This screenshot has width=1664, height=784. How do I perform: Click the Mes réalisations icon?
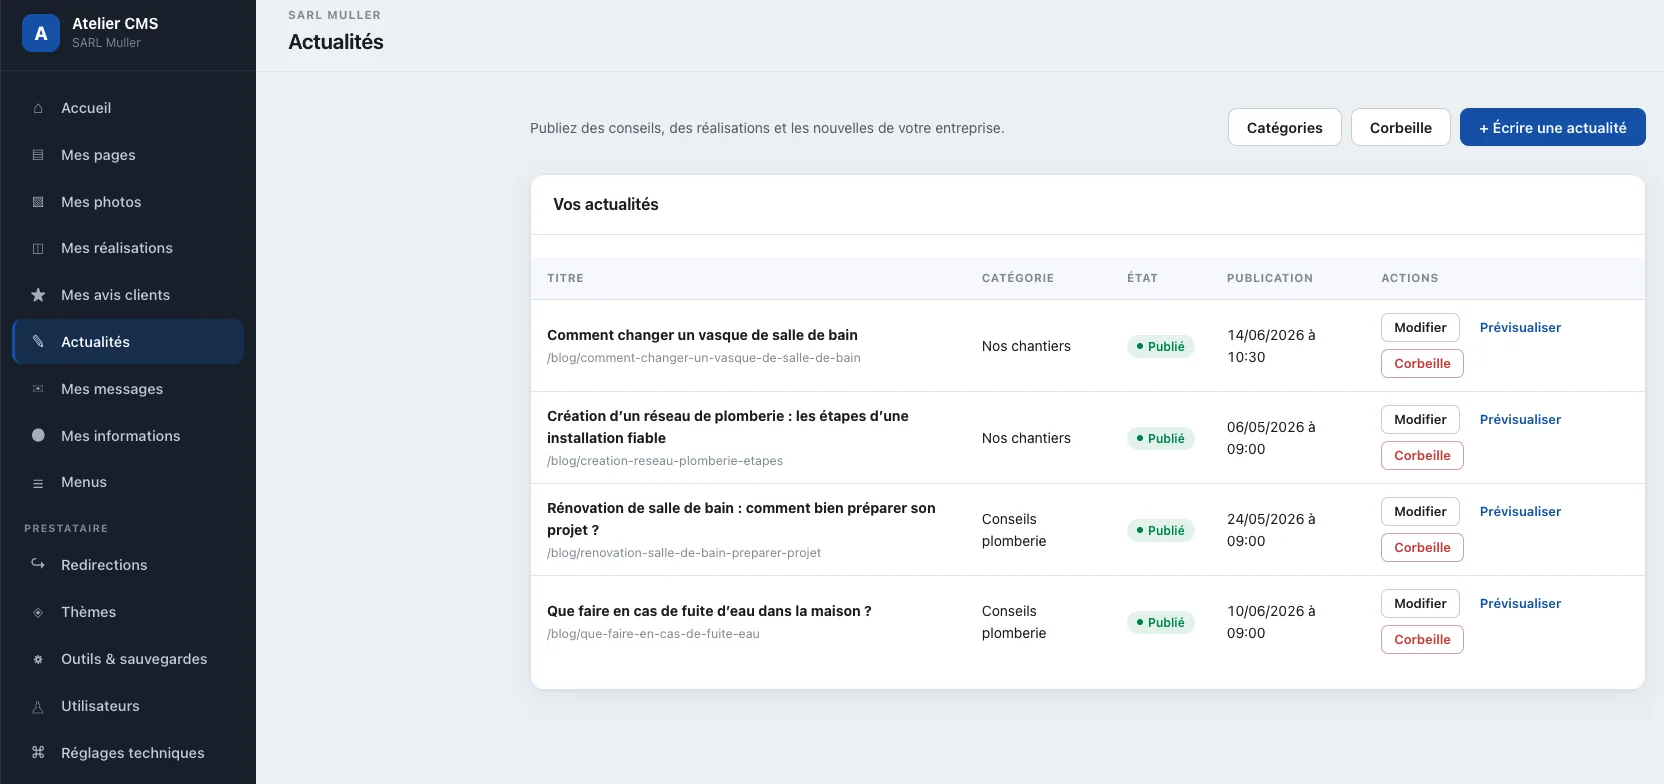click(38, 248)
